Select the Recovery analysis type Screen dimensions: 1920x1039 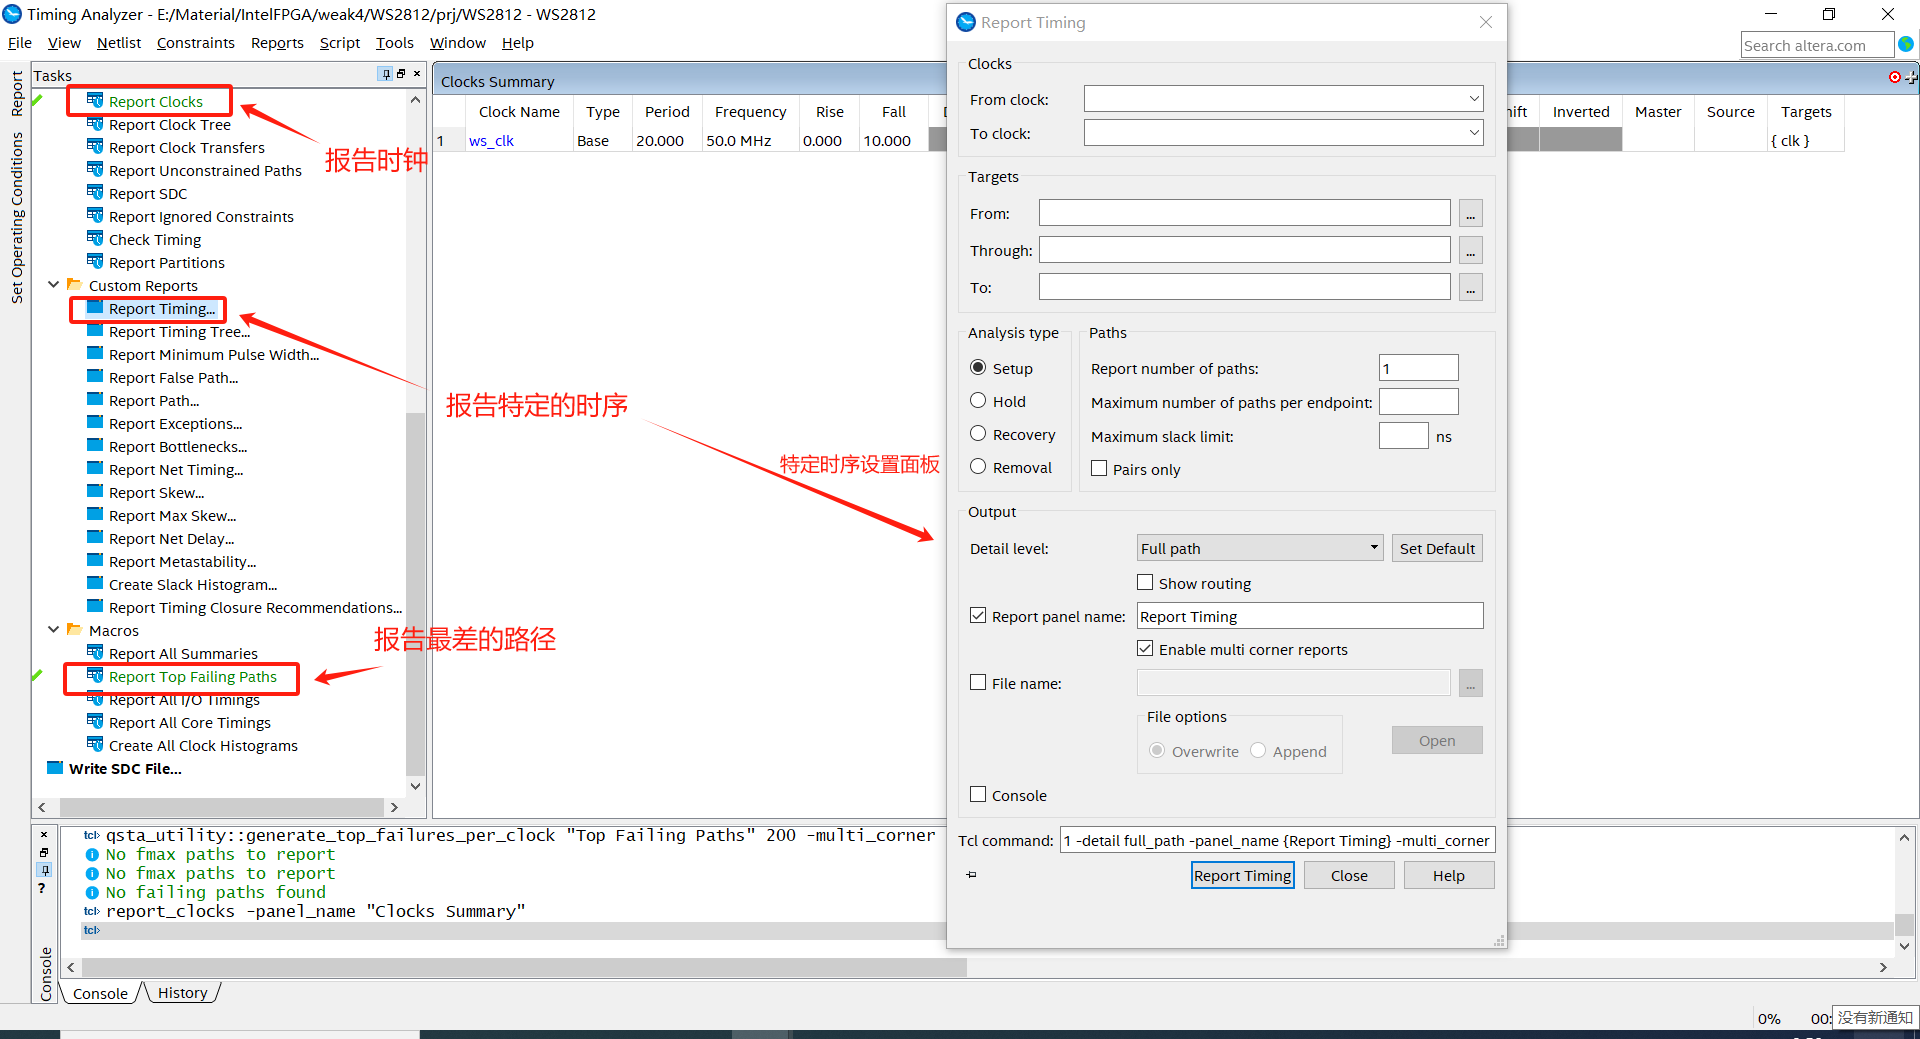click(978, 434)
